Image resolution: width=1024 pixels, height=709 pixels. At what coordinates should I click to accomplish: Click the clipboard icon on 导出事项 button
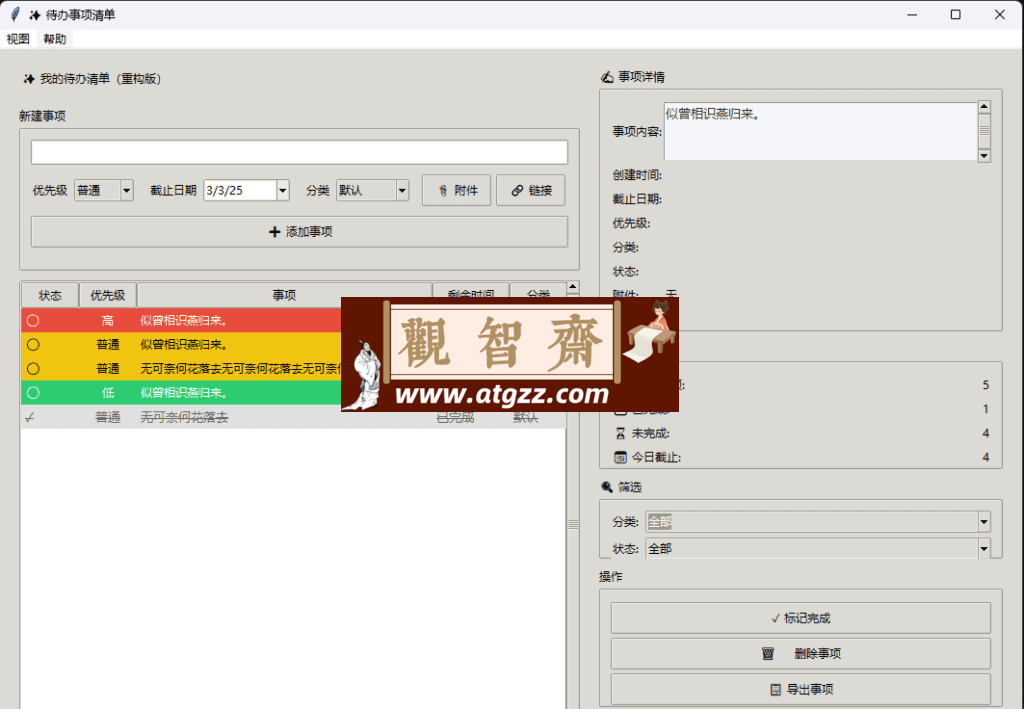pos(775,689)
